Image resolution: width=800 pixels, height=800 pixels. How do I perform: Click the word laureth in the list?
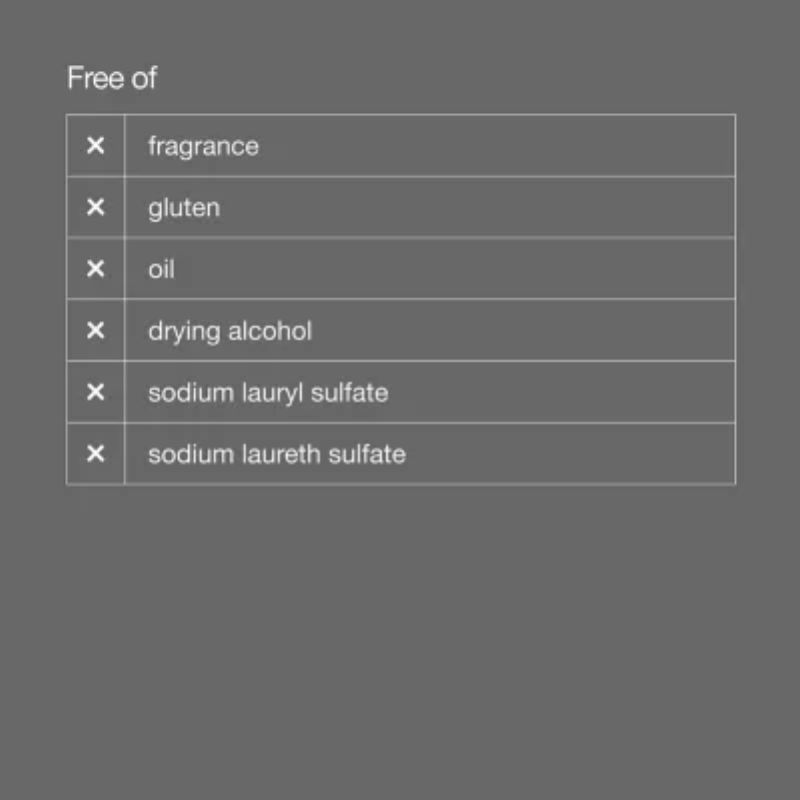click(x=281, y=454)
